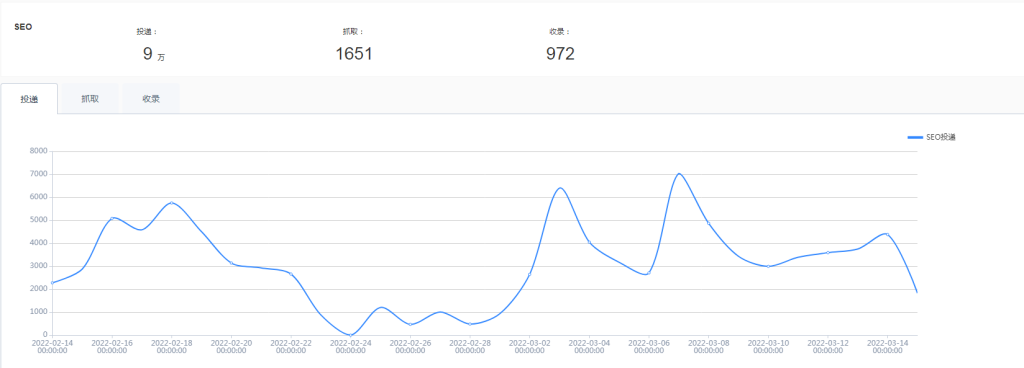
Task: Switch to the 投递 tab
Action: tap(29, 99)
